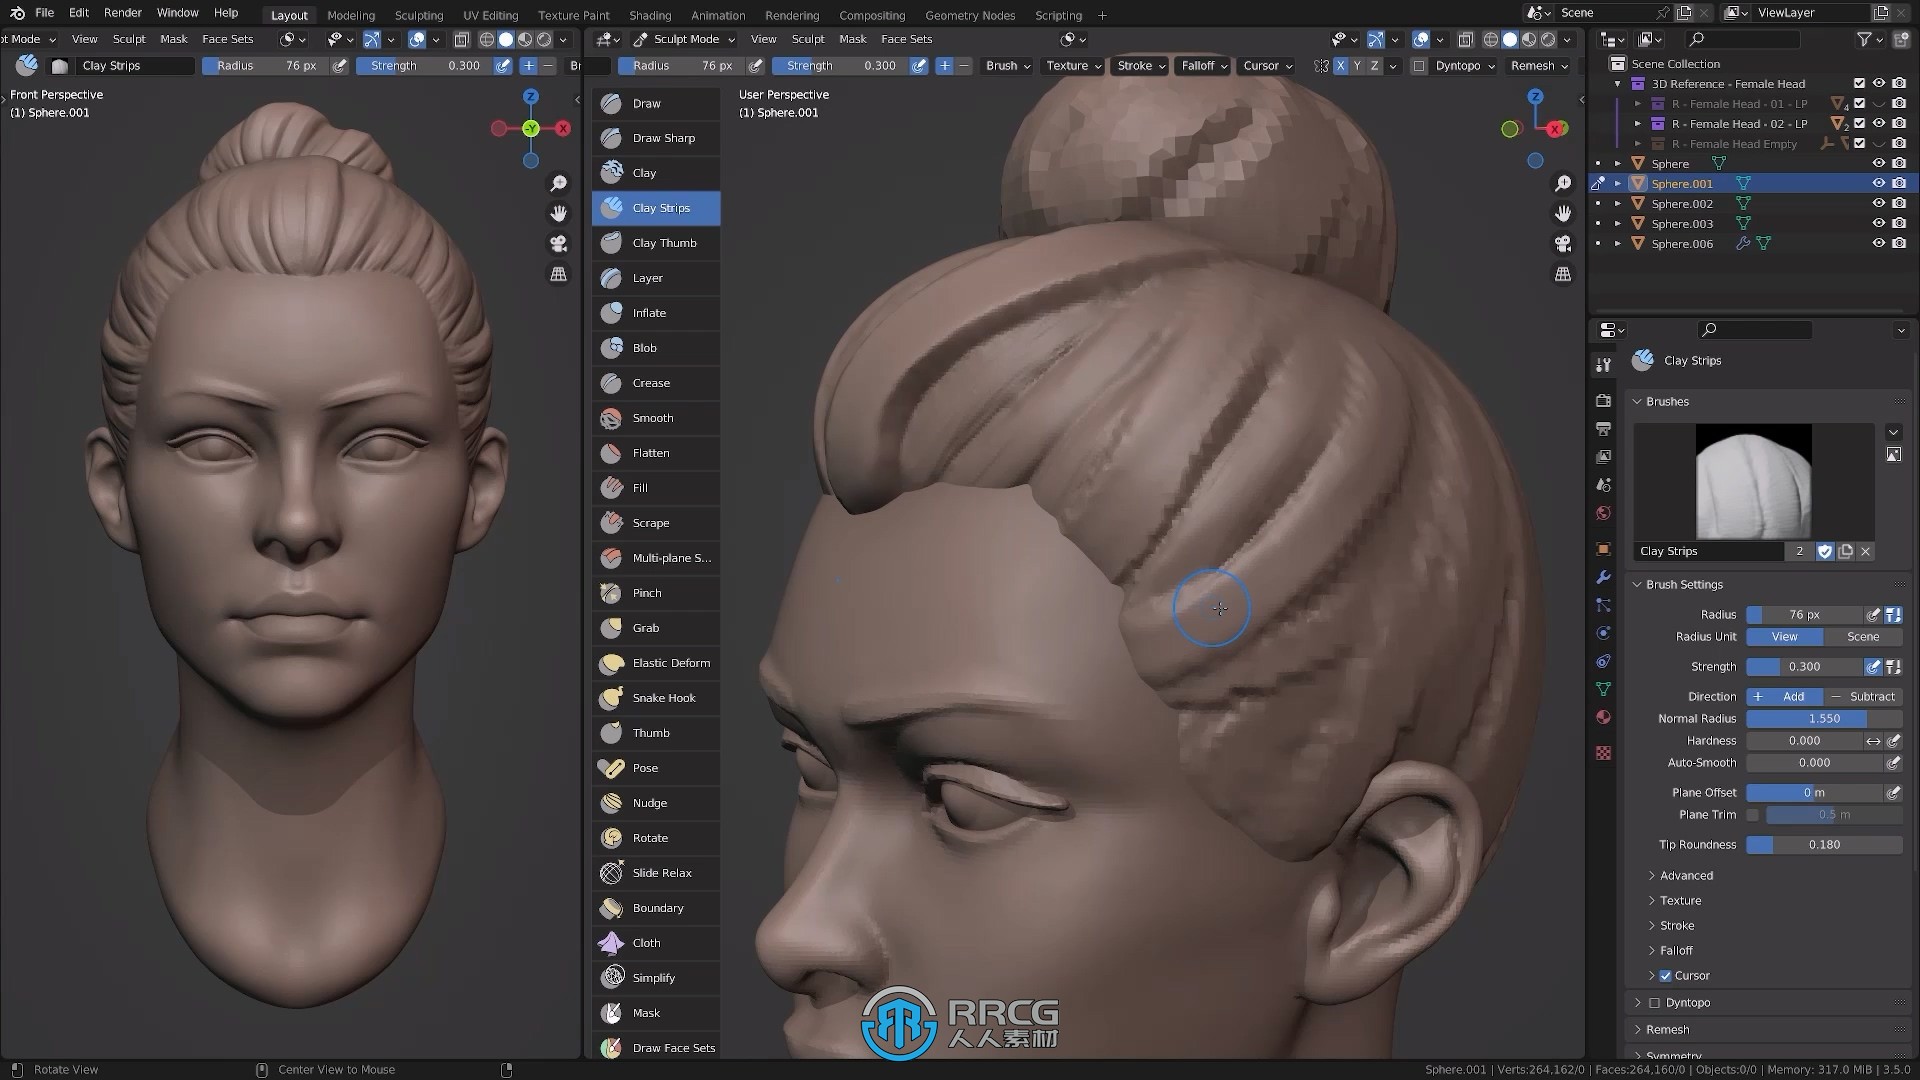
Task: Select the Crease brush tool
Action: (651, 382)
